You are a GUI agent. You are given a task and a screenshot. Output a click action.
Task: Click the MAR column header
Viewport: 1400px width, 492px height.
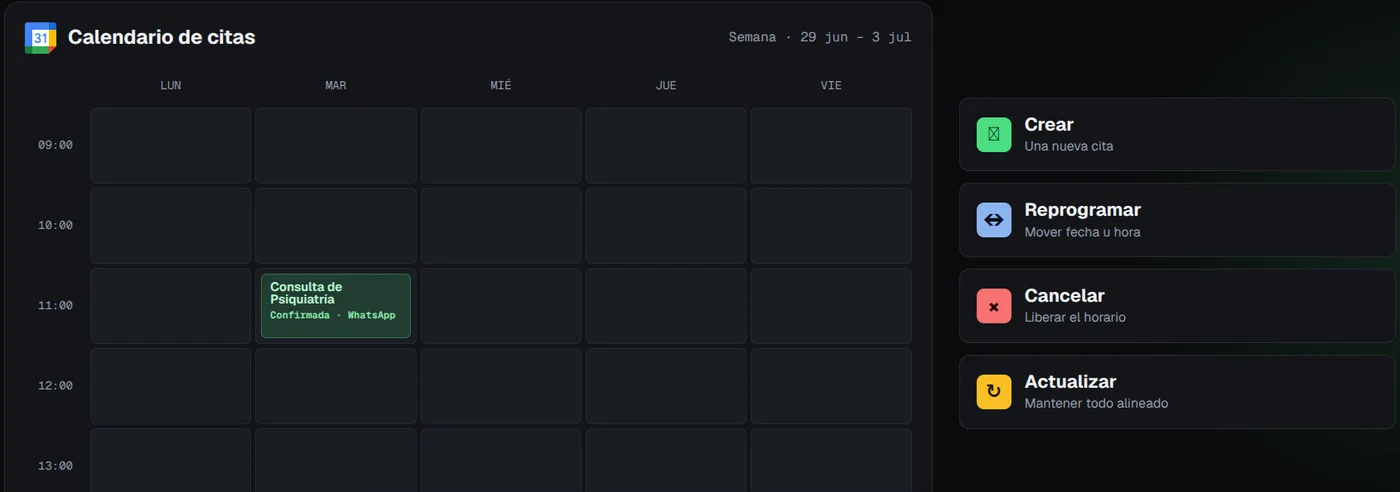pos(336,86)
